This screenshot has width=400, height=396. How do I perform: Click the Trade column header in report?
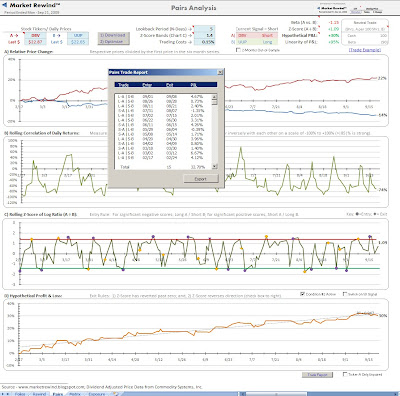[x=123, y=85]
